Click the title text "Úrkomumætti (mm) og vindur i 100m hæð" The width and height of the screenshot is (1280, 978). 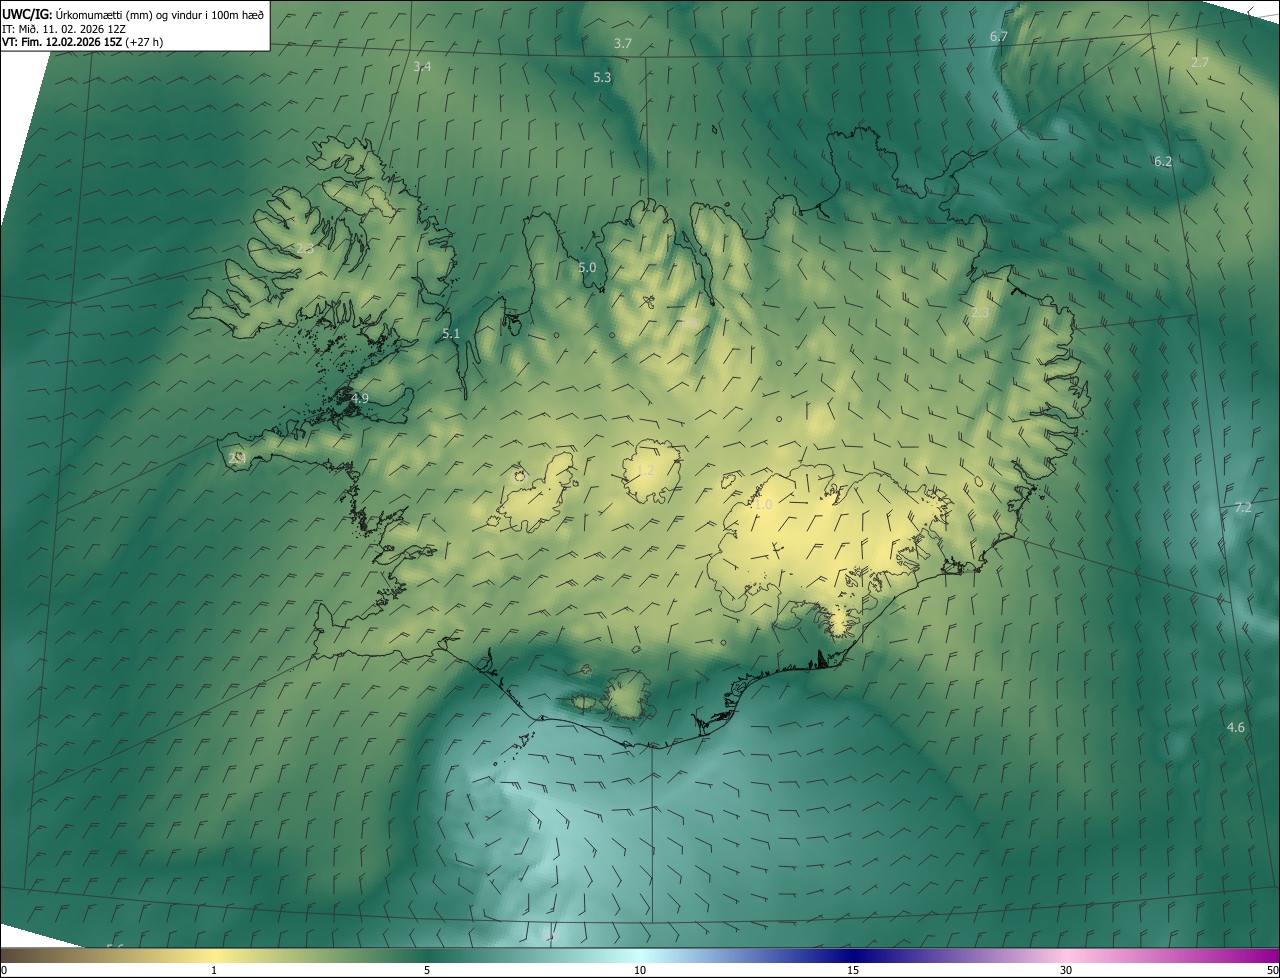159,14
